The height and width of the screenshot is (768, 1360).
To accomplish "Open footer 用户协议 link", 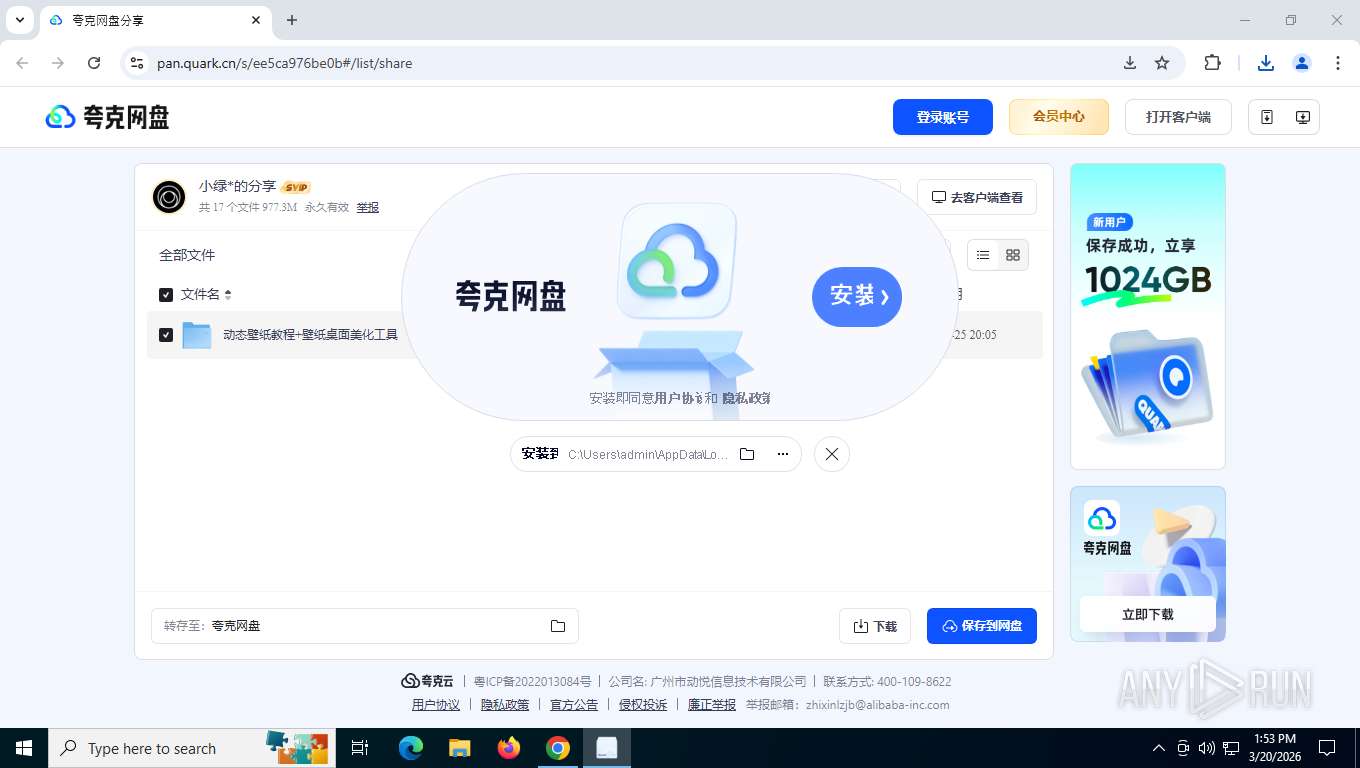I will click(436, 705).
